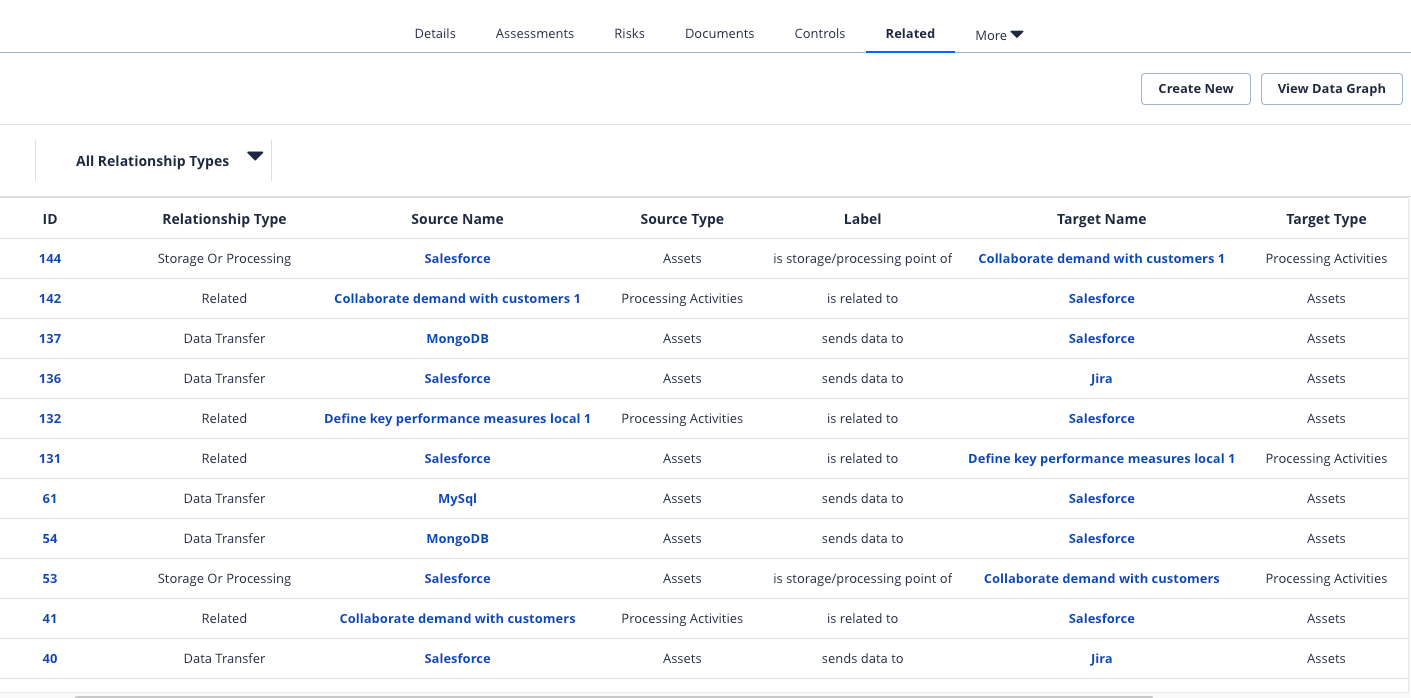Select the Documents tab

[719, 33]
